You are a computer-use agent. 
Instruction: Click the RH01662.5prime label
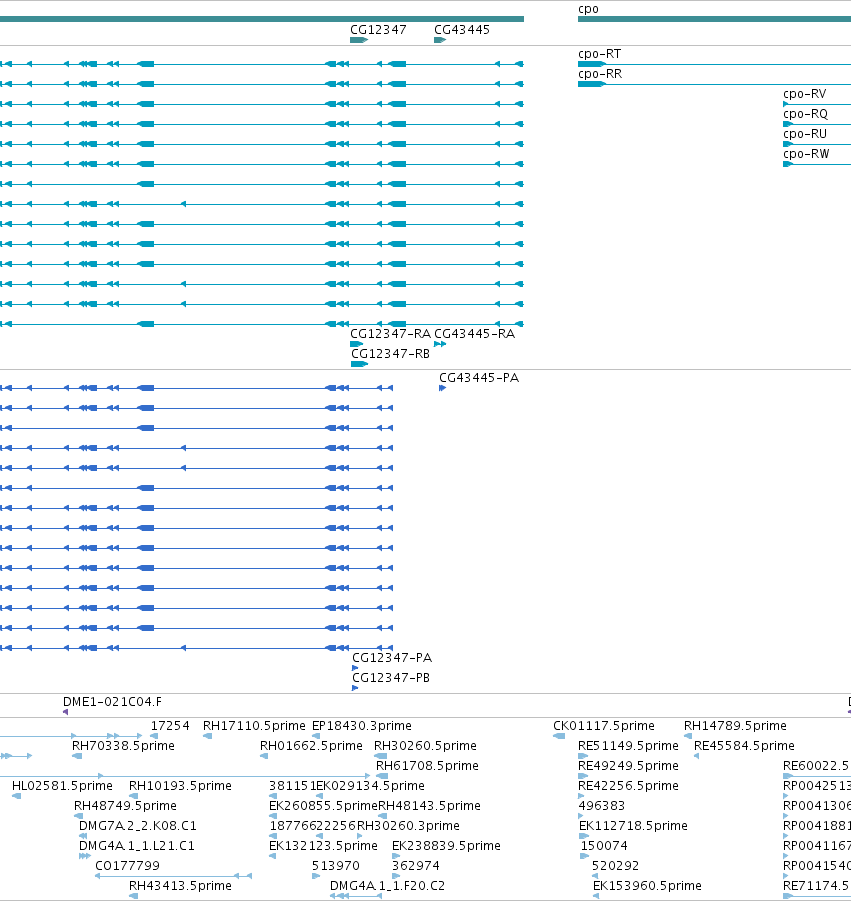[311, 746]
